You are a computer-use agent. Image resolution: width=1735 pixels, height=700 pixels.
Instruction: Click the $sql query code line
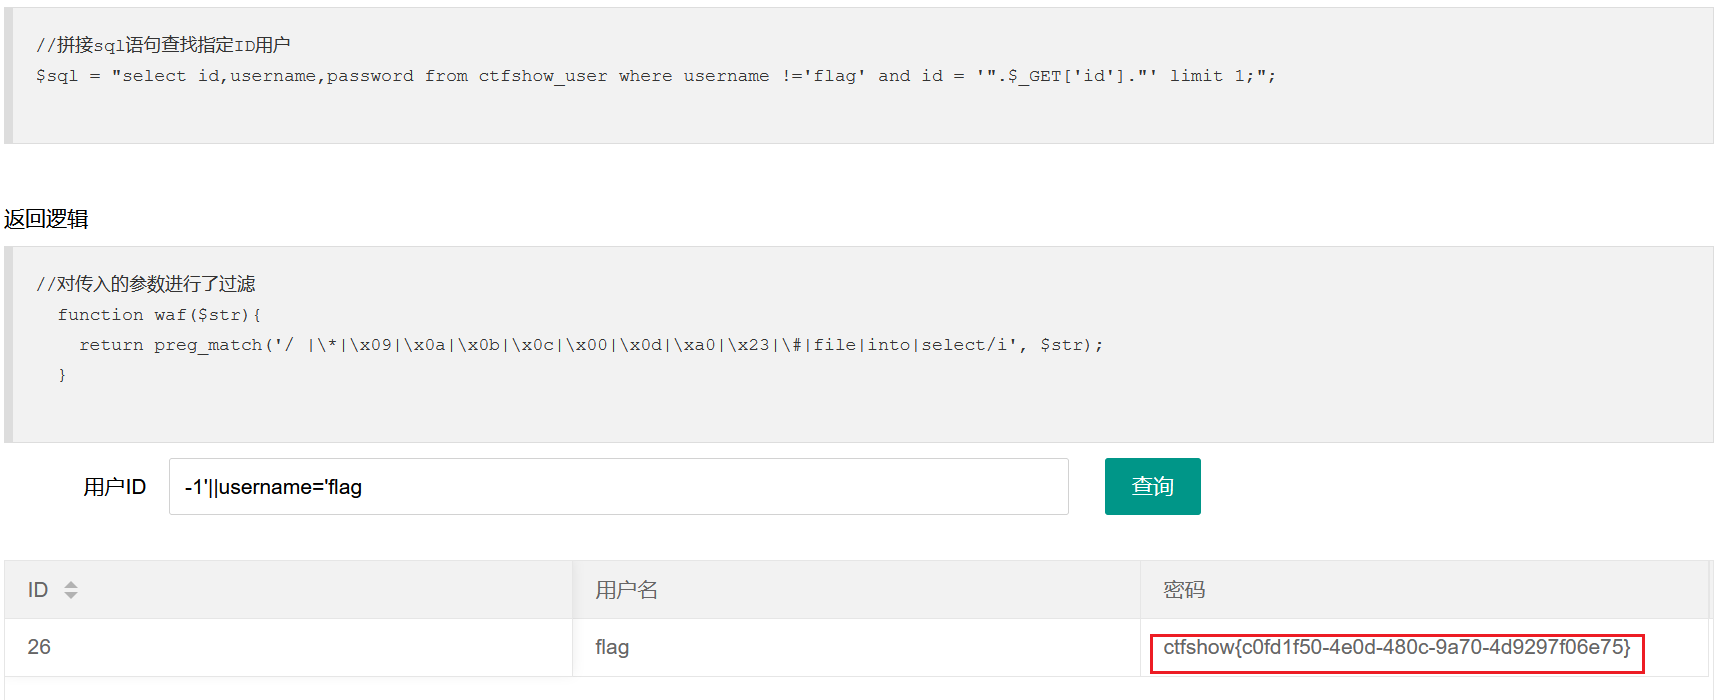[655, 76]
